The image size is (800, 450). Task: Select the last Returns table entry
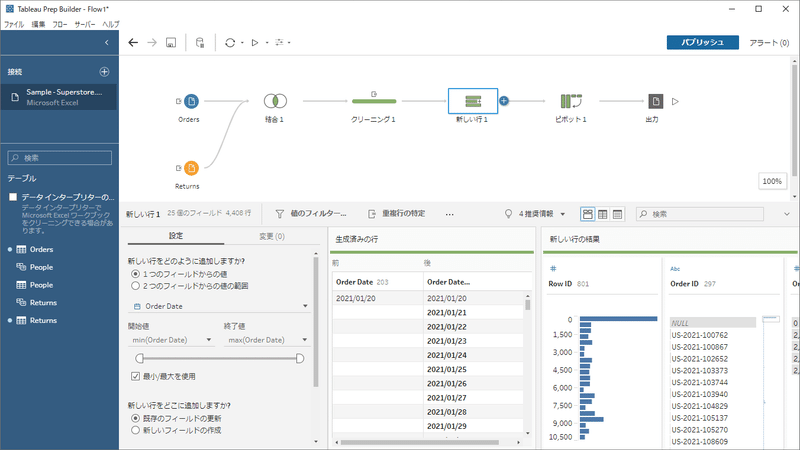pos(43,320)
